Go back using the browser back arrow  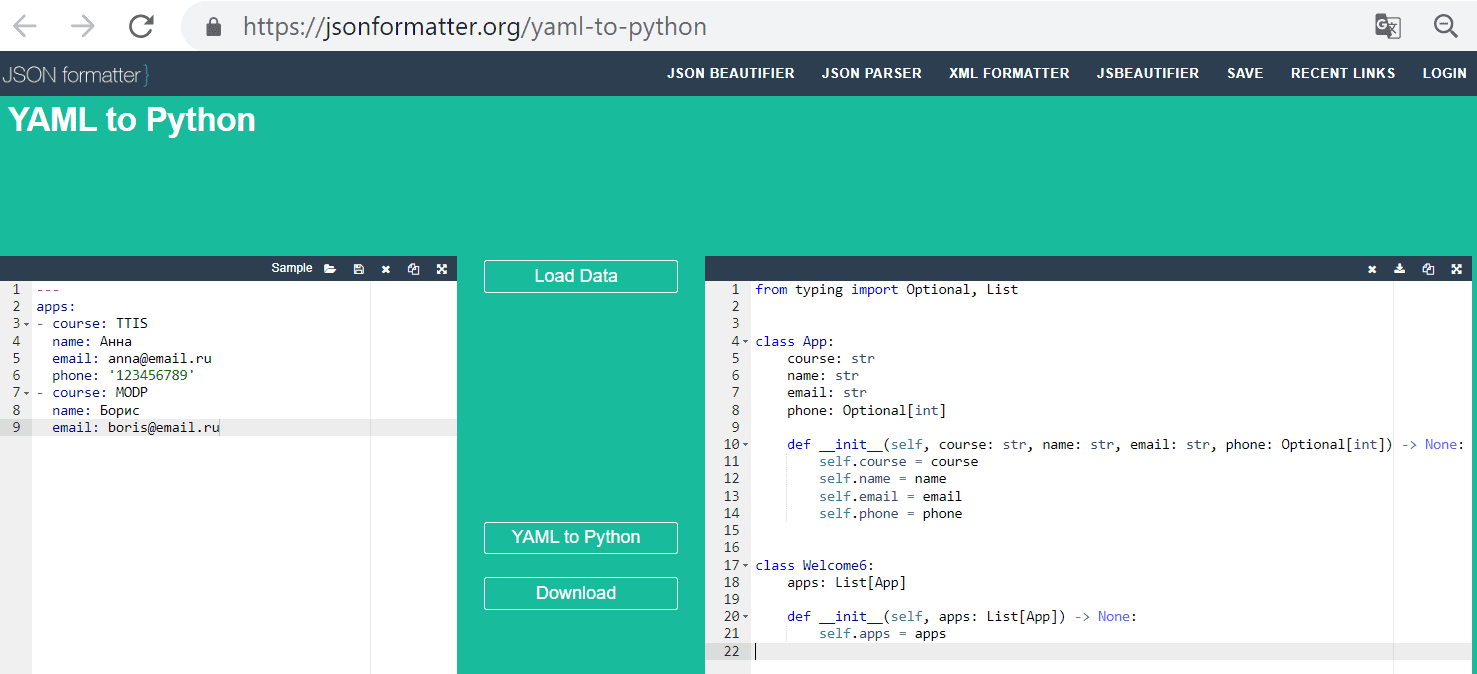tap(25, 26)
